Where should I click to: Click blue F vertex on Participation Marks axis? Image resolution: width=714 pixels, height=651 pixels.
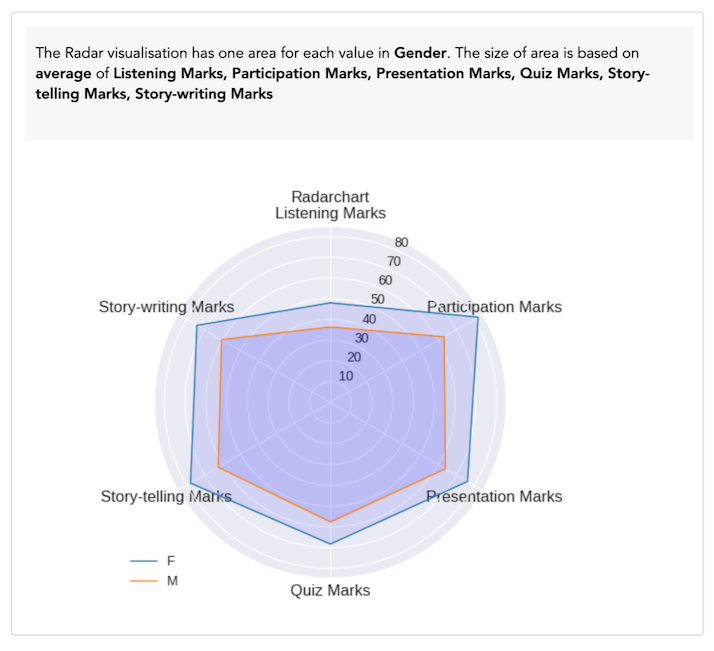(478, 318)
